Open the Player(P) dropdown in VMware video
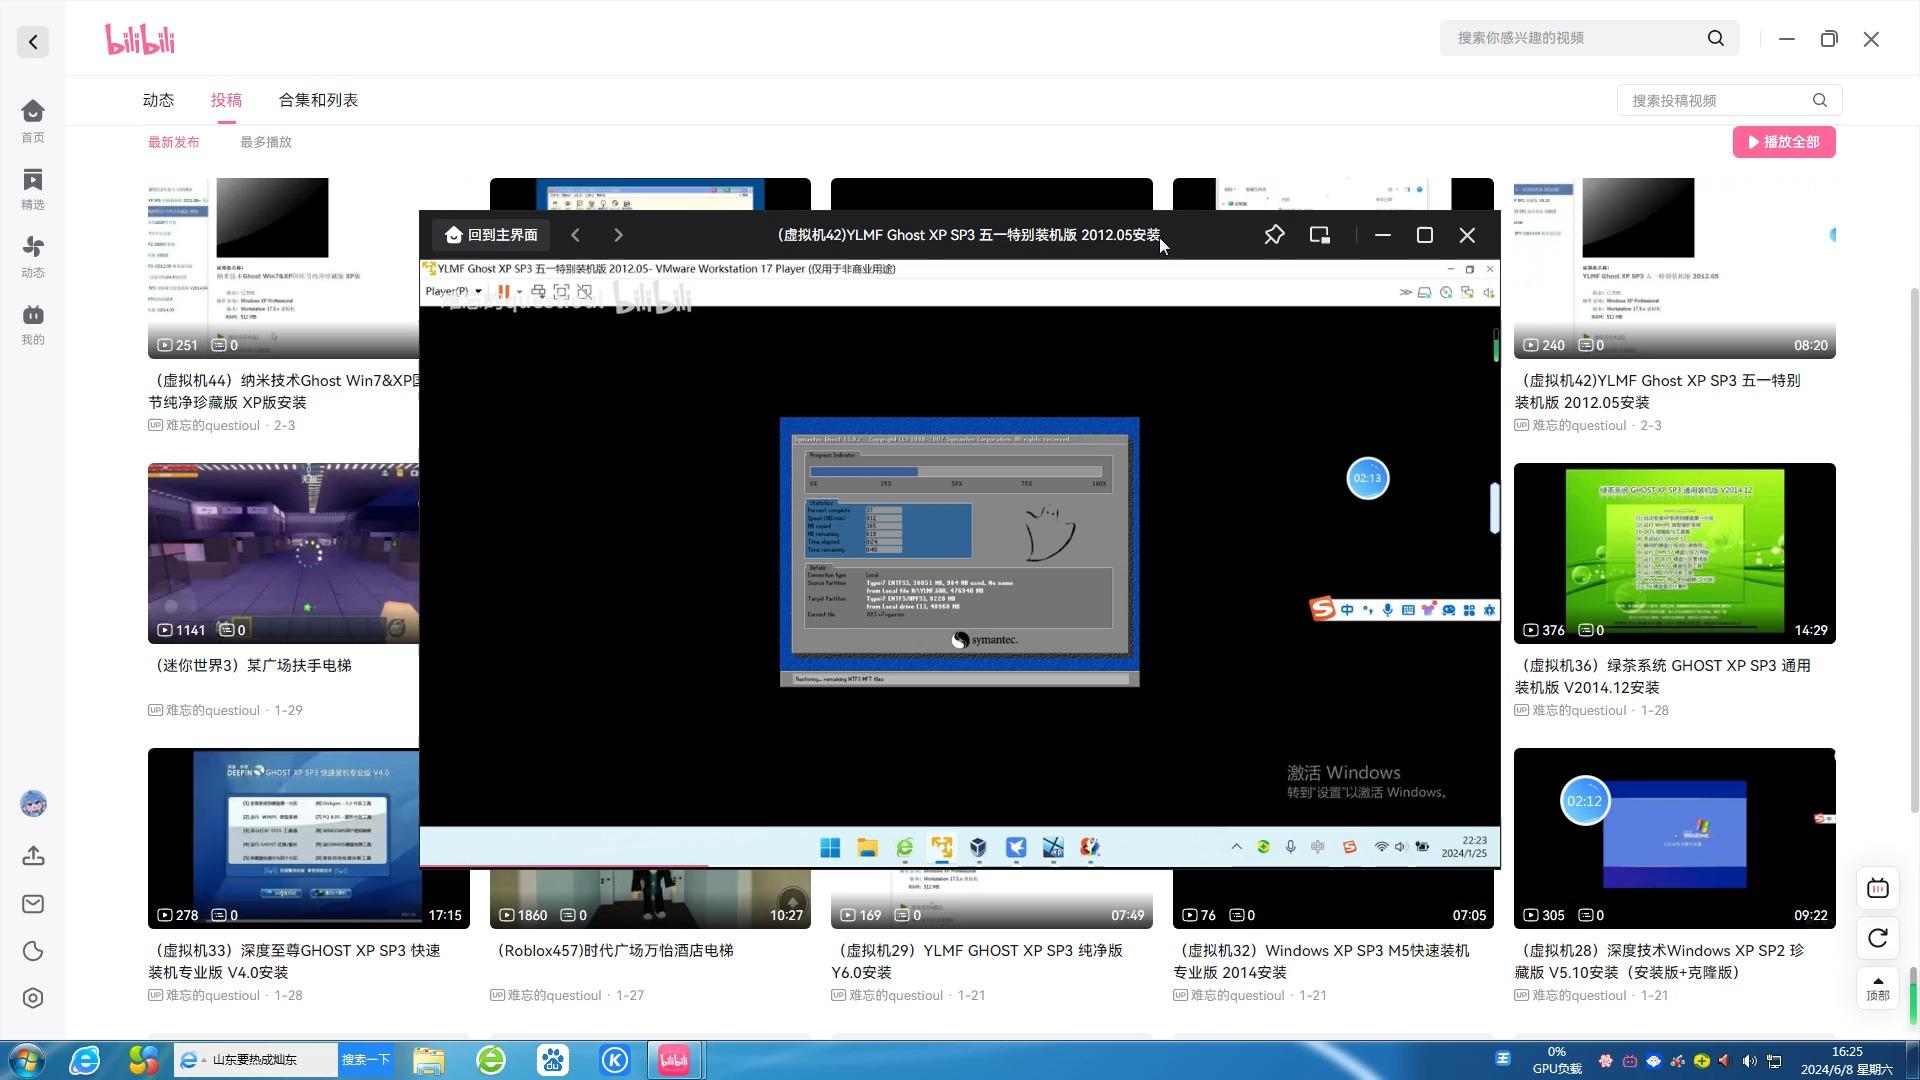The width and height of the screenshot is (1920, 1080). pyautogui.click(x=453, y=291)
